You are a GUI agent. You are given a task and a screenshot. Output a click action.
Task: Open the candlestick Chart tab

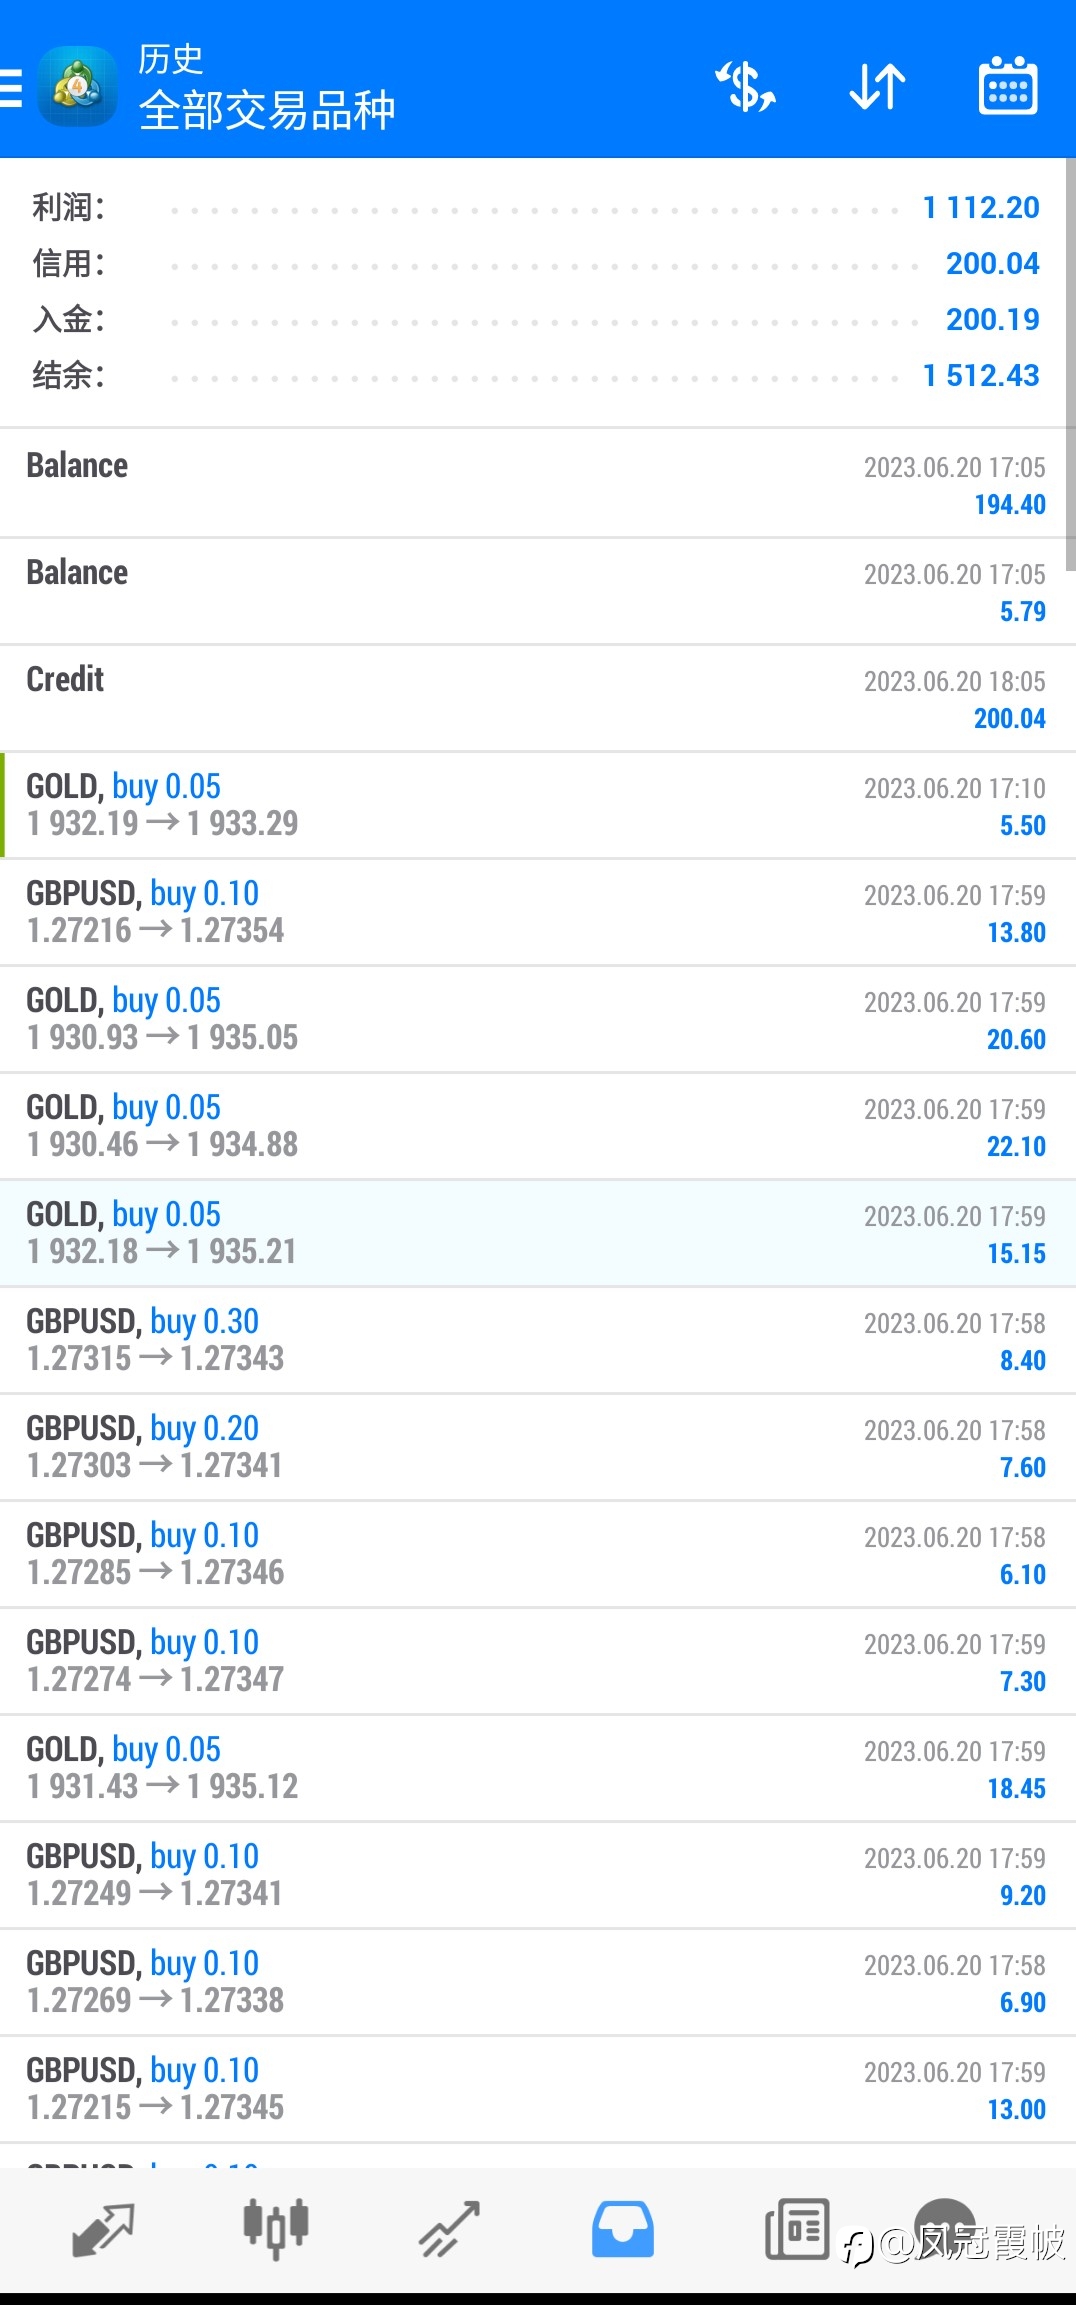click(276, 2229)
